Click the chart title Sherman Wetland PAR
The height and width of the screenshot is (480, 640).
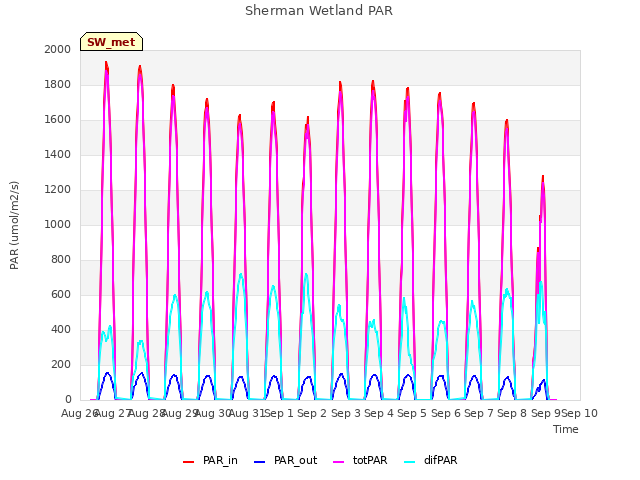[x=319, y=11]
